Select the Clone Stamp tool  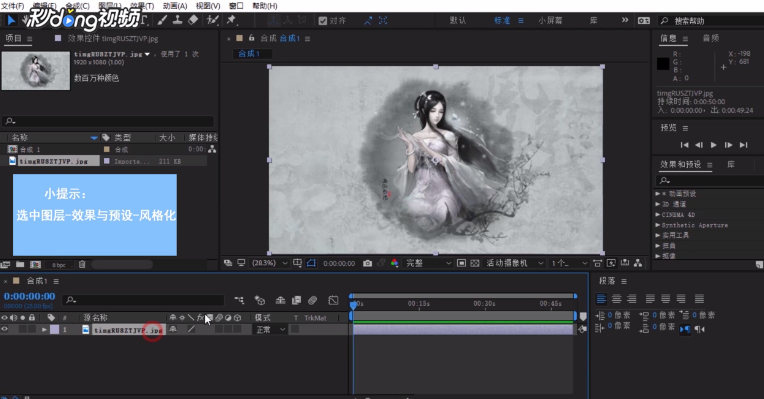click(x=178, y=20)
